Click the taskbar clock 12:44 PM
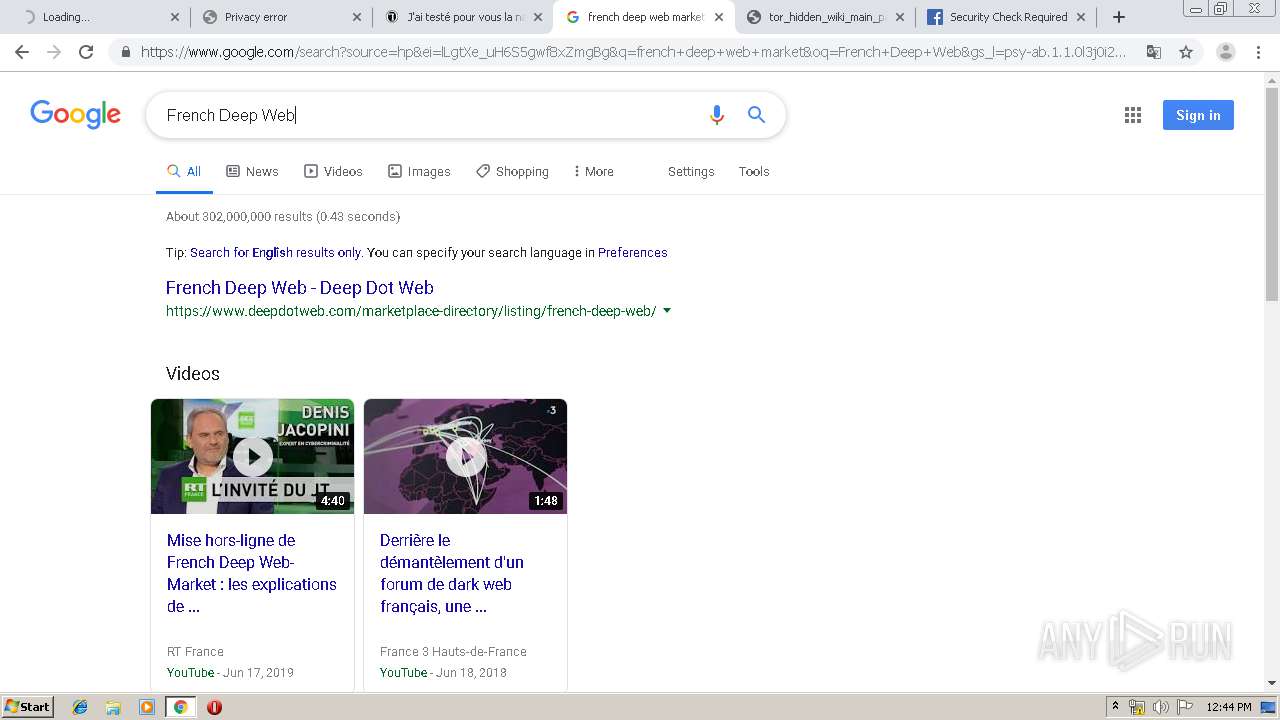The height and width of the screenshot is (720, 1280). click(1229, 707)
